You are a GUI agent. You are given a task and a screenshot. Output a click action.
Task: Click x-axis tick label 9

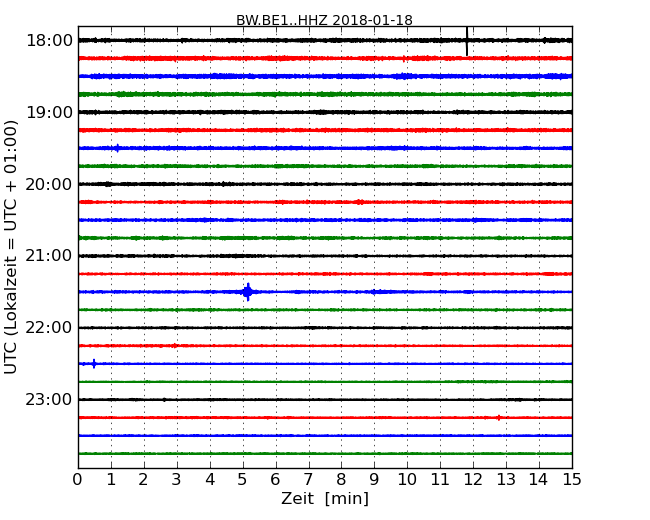point(374,479)
